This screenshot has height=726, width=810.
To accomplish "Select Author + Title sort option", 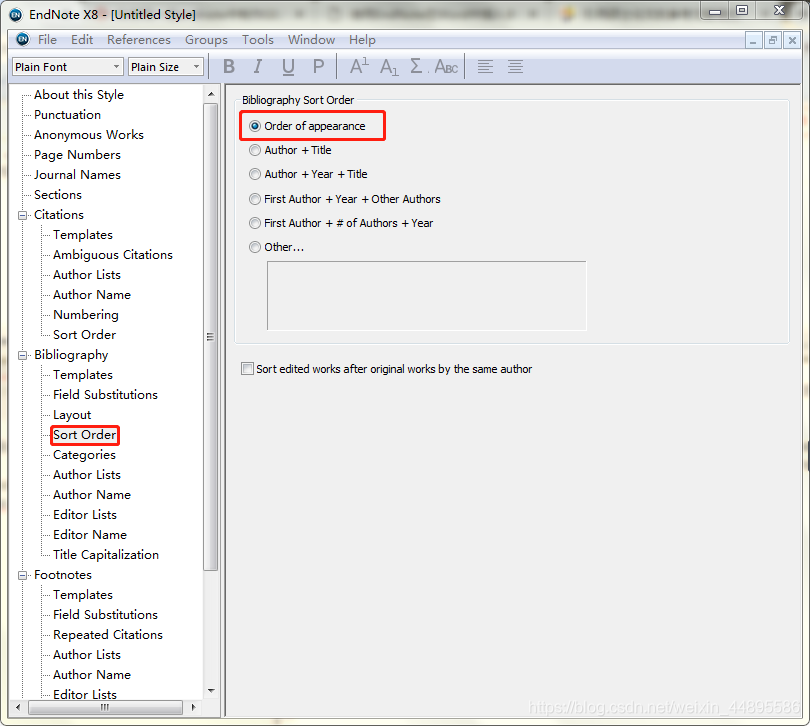I will pos(255,150).
